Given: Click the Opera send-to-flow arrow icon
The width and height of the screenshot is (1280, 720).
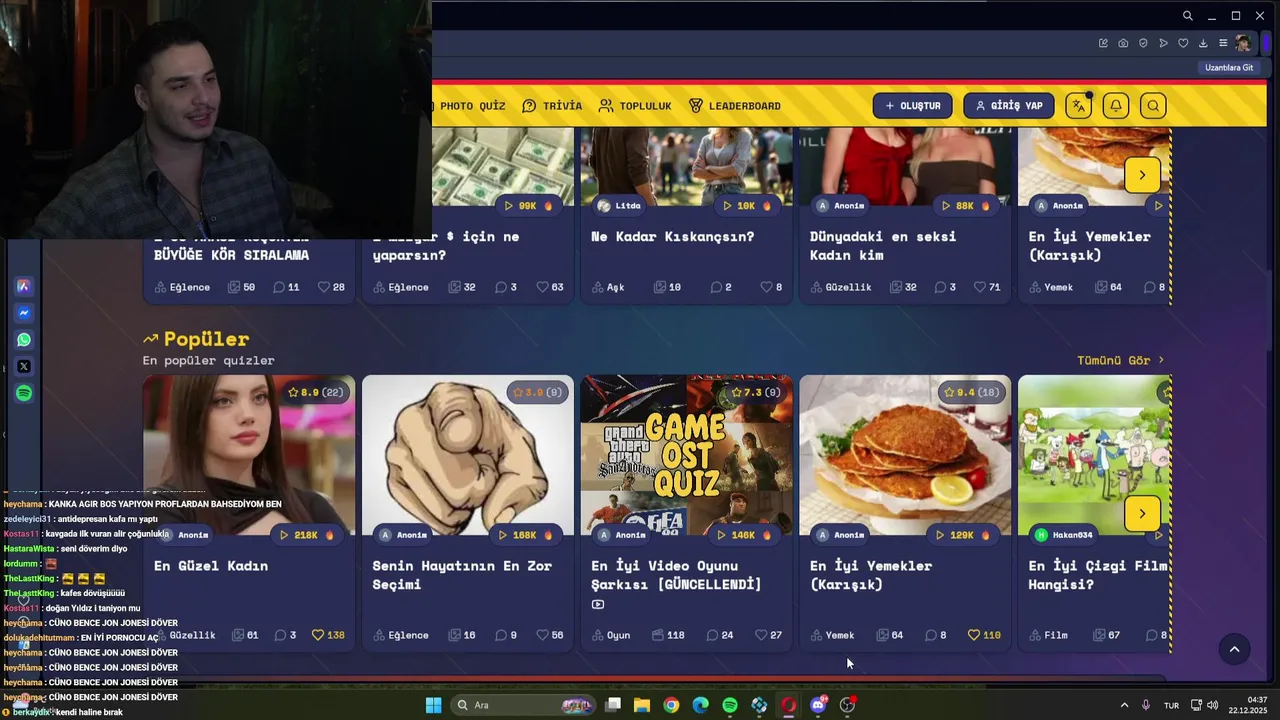Looking at the screenshot, I should click(1163, 43).
